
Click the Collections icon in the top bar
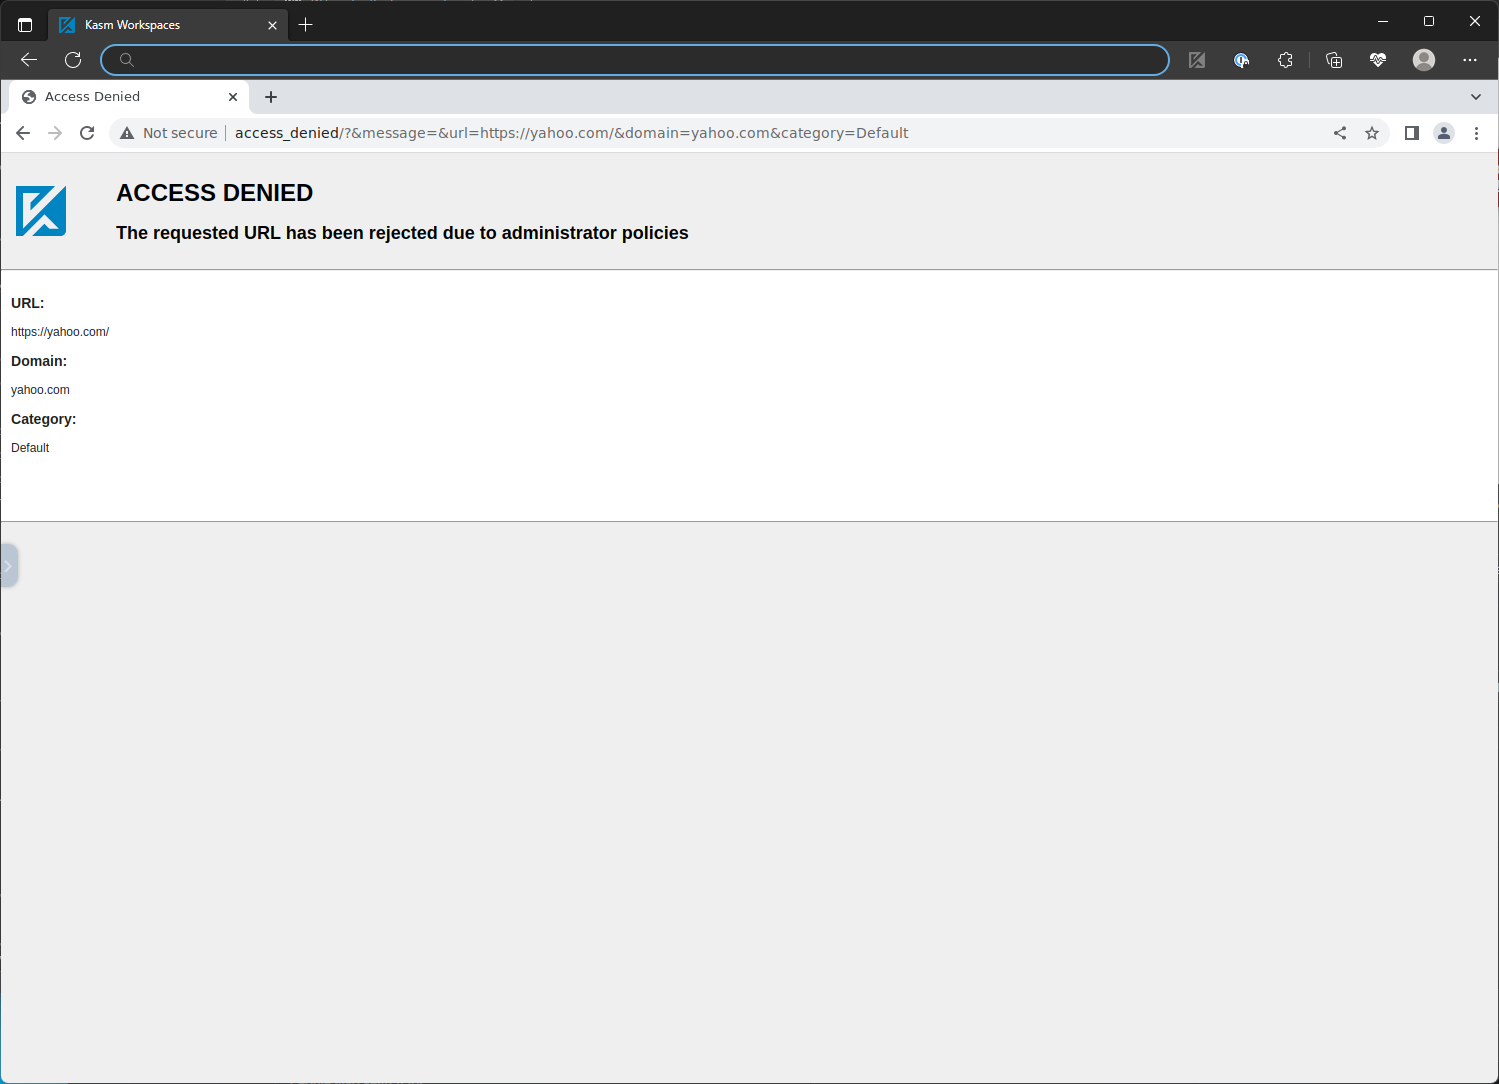coord(1334,60)
